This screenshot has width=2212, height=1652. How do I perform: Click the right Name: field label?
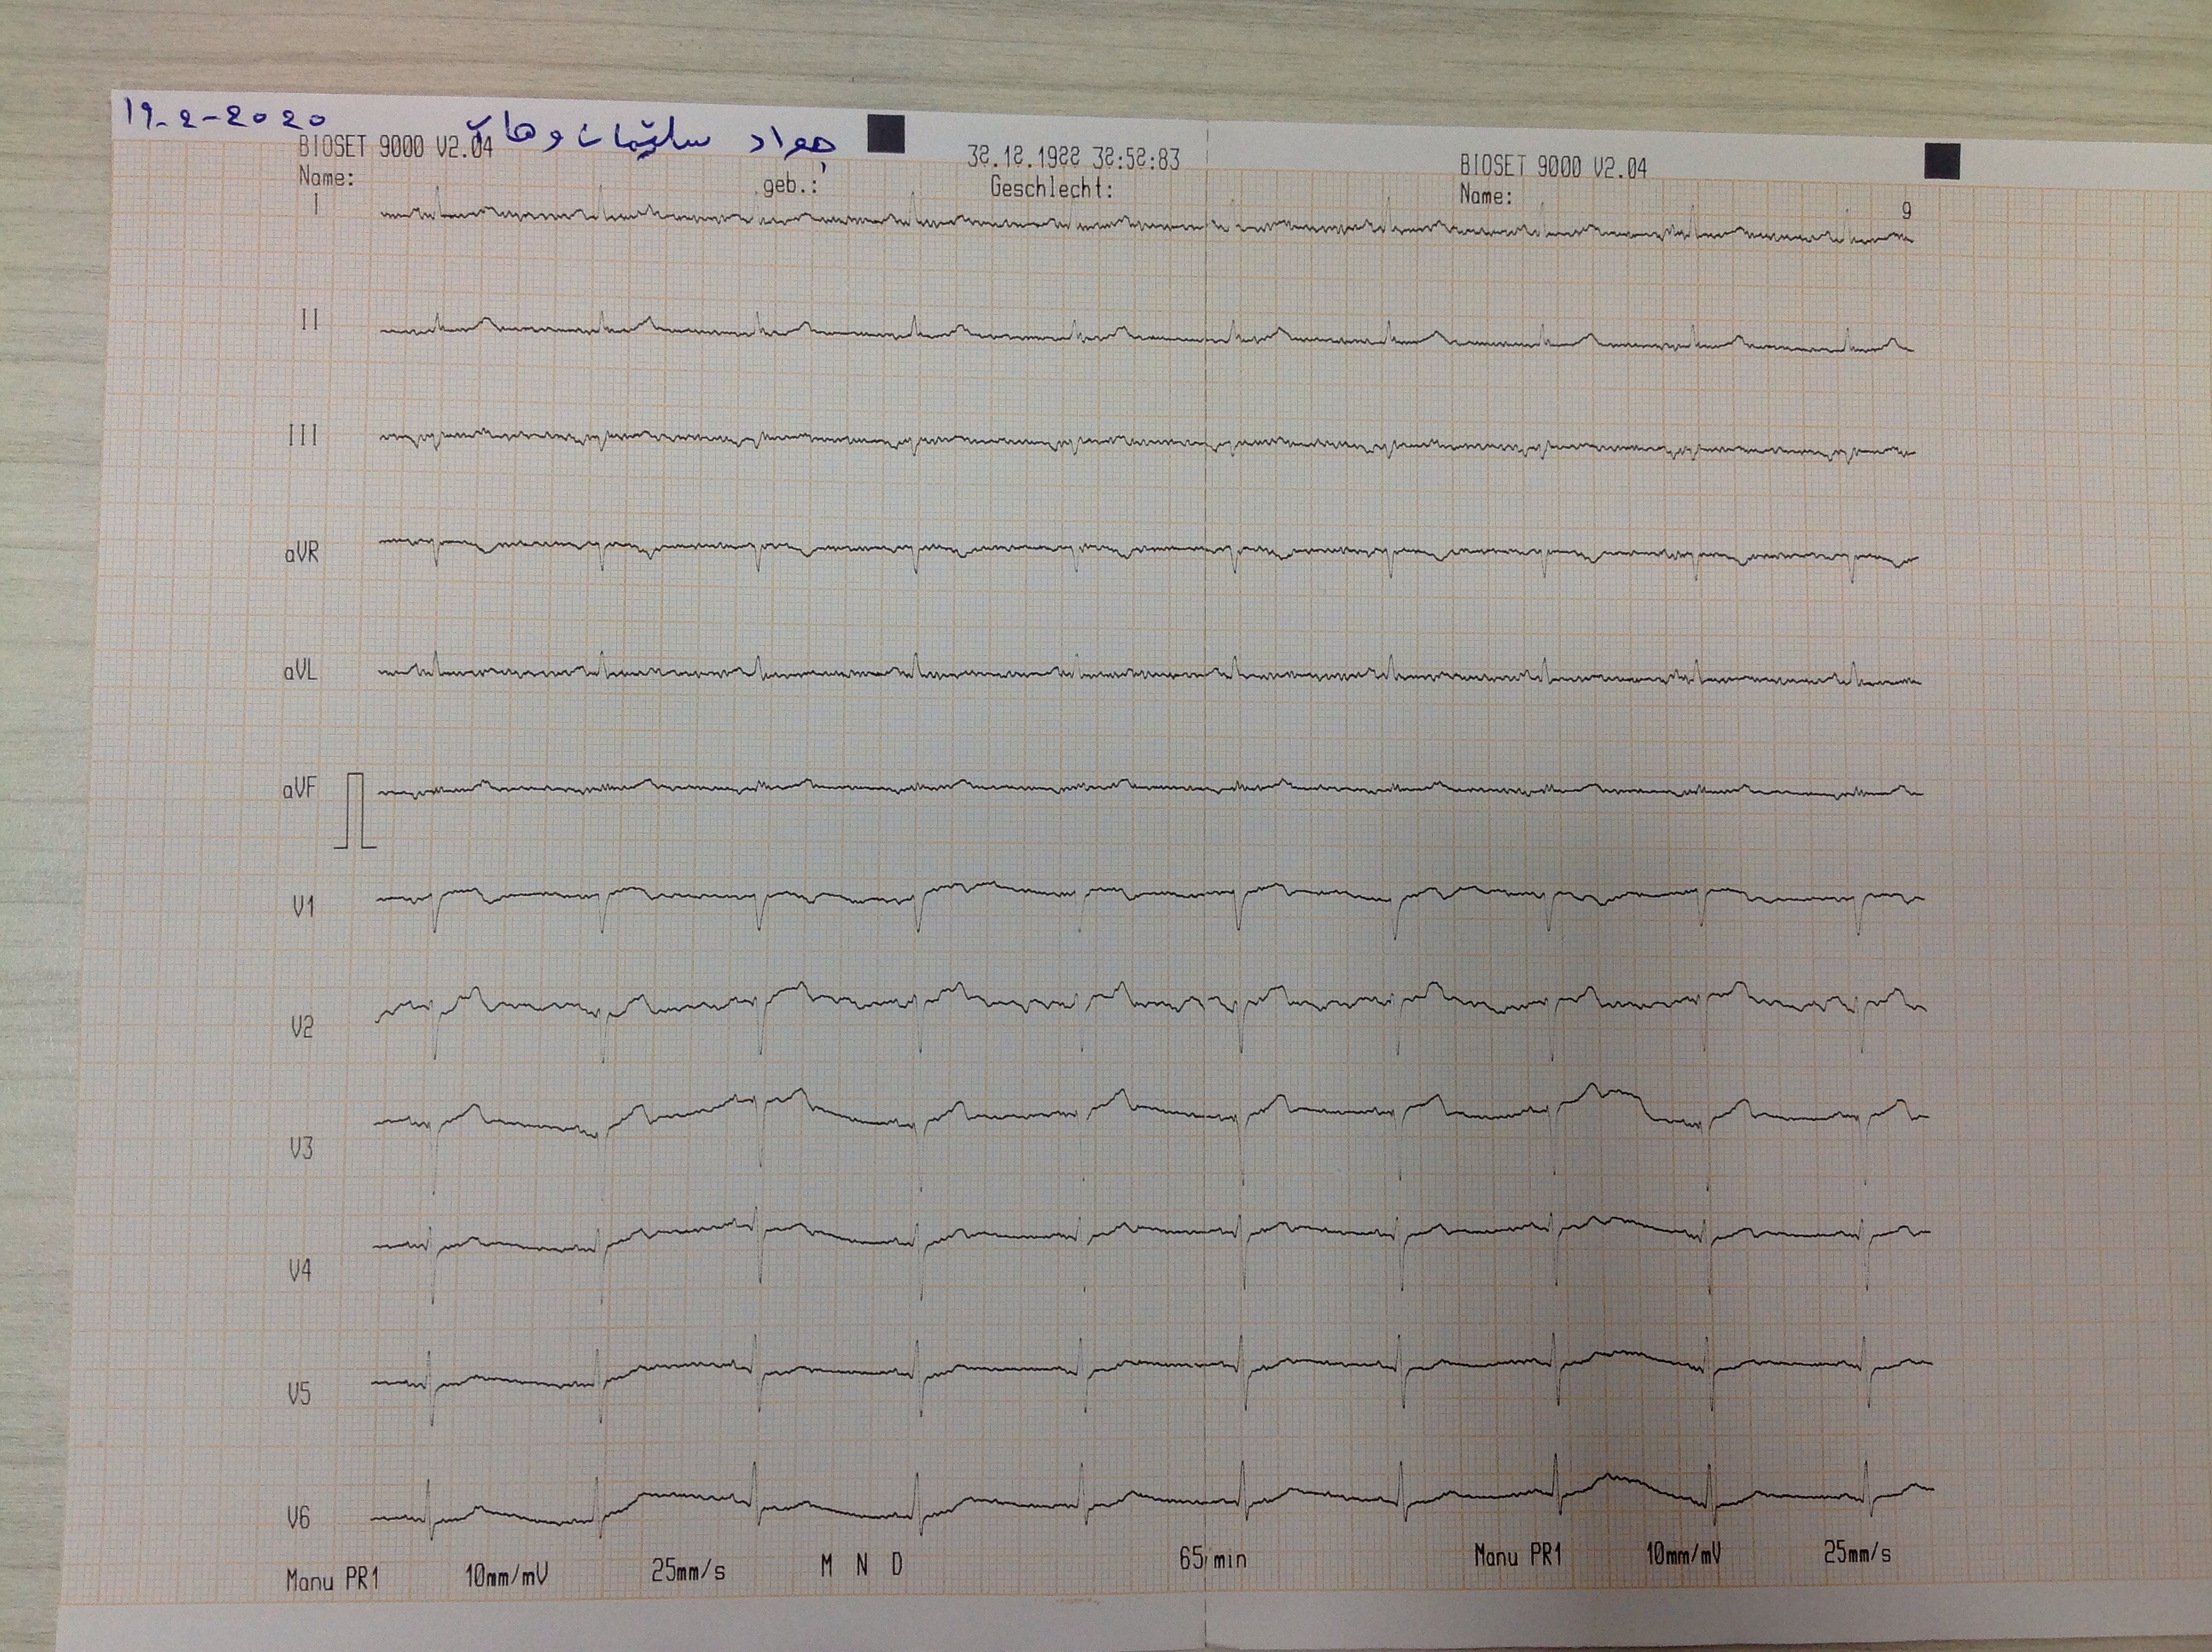pyautogui.click(x=1486, y=195)
